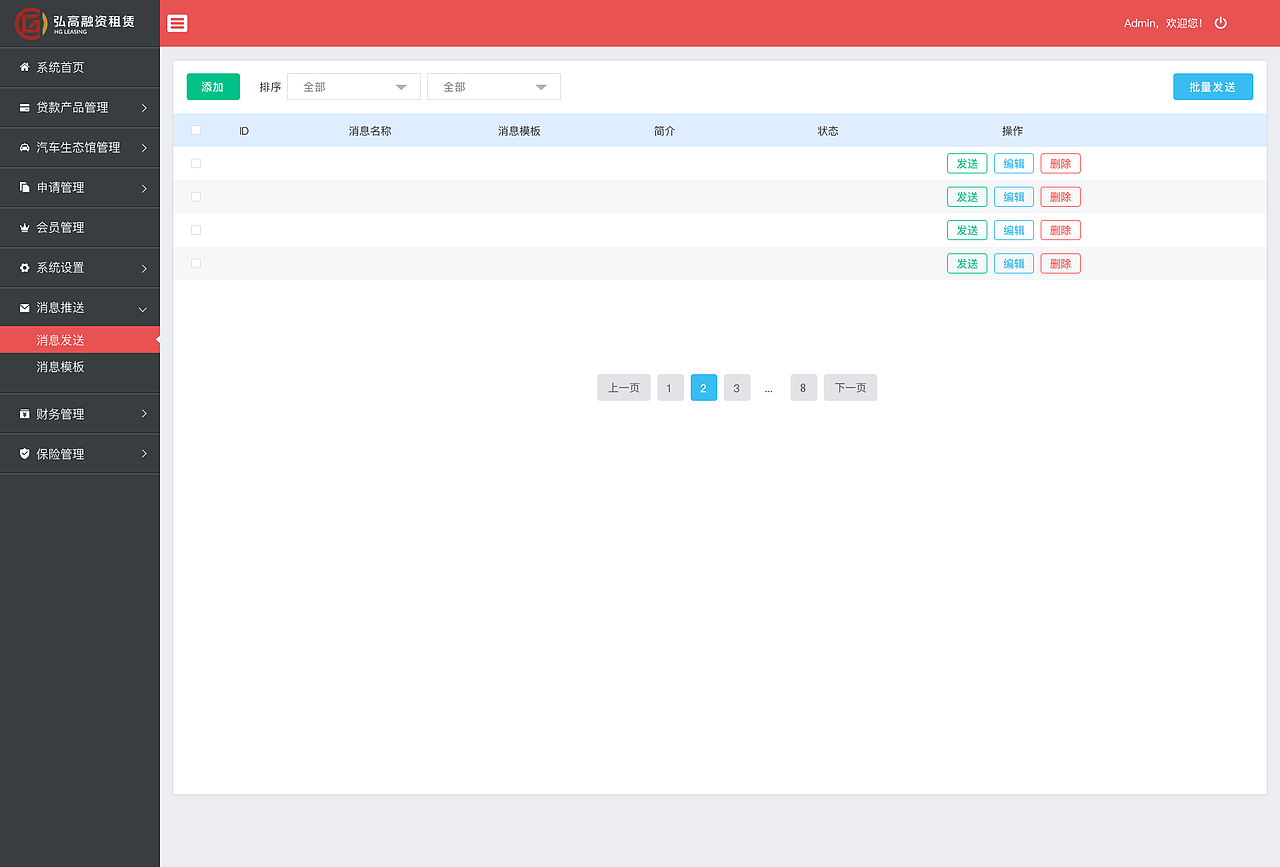
Task: Tick the checkbox in the second table row
Action: point(196,197)
